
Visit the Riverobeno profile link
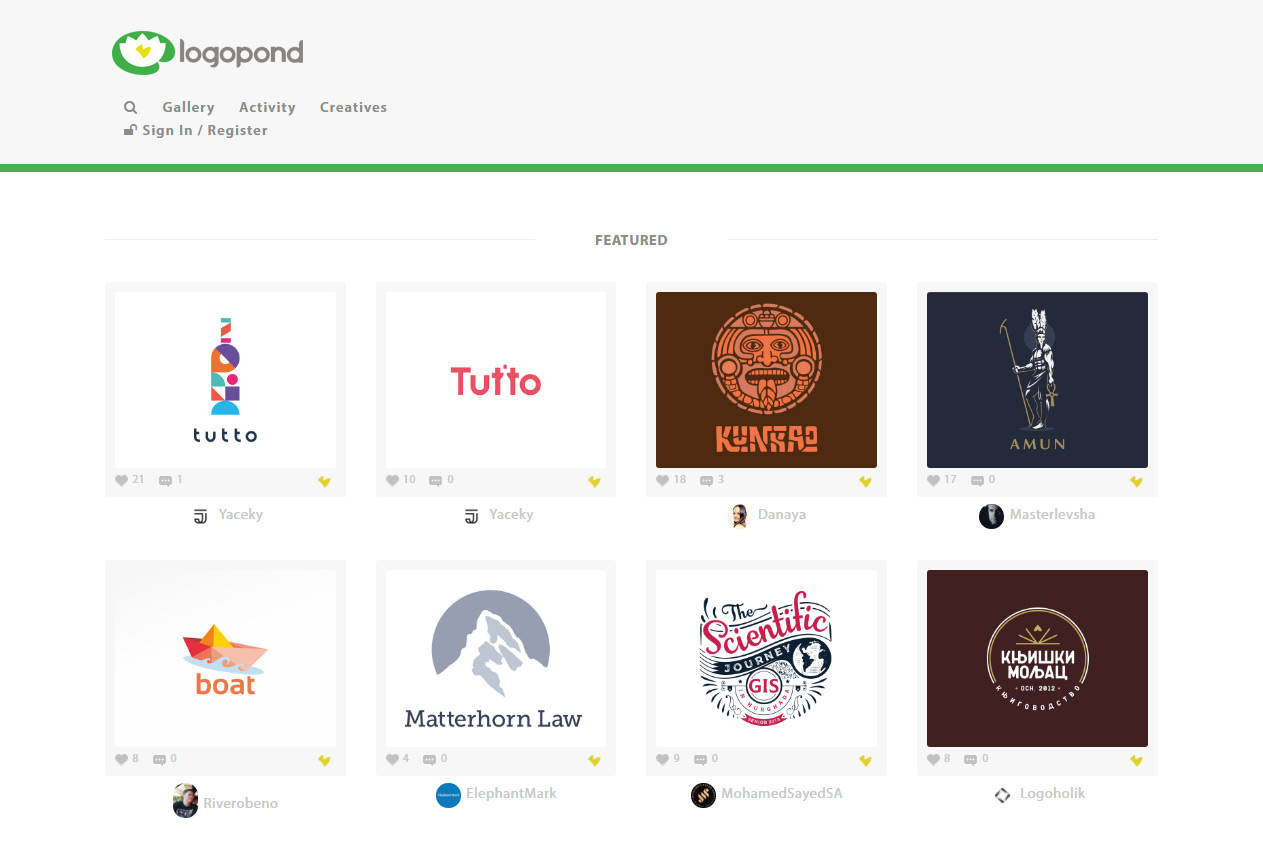(x=241, y=803)
